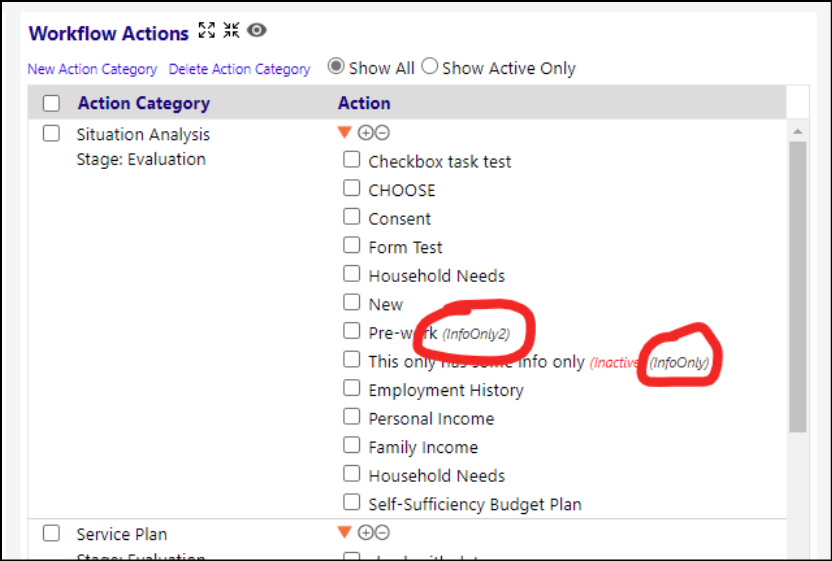
Task: Tick the Consent action checkbox
Action: click(351, 217)
